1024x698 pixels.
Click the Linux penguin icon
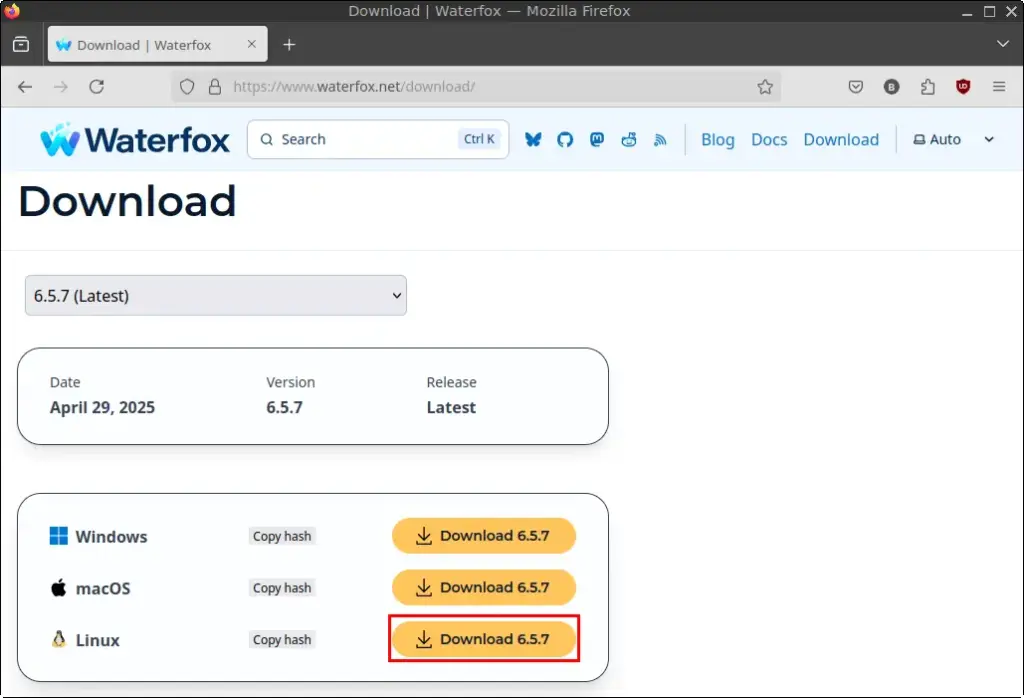click(59, 639)
